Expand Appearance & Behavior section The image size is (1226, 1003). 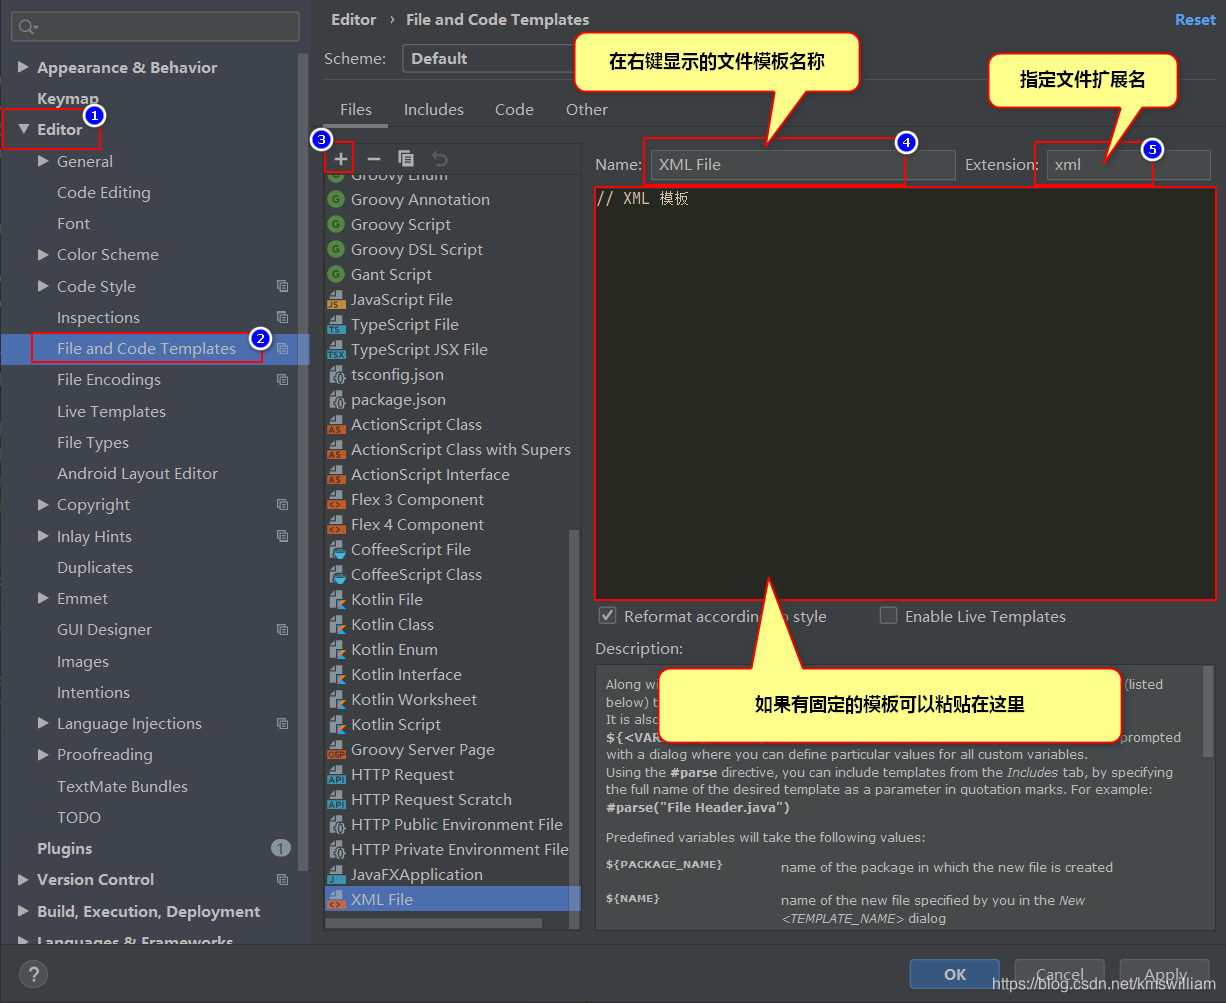click(x=23, y=67)
